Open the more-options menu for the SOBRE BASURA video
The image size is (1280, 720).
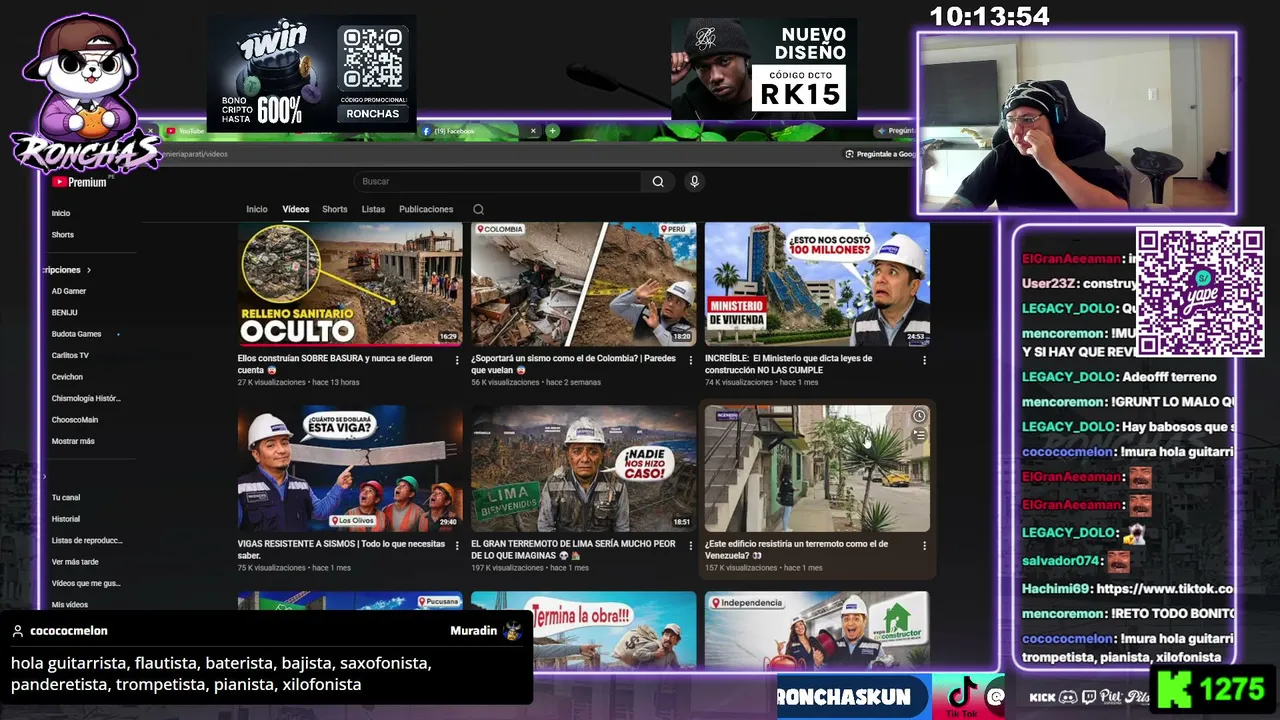pyautogui.click(x=457, y=360)
